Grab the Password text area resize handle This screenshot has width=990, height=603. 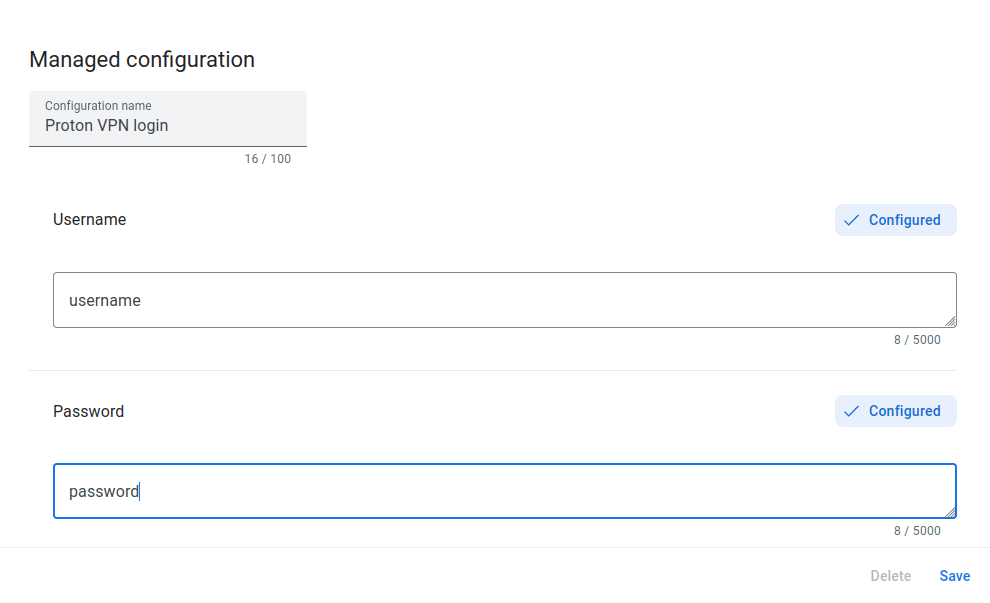(950, 512)
